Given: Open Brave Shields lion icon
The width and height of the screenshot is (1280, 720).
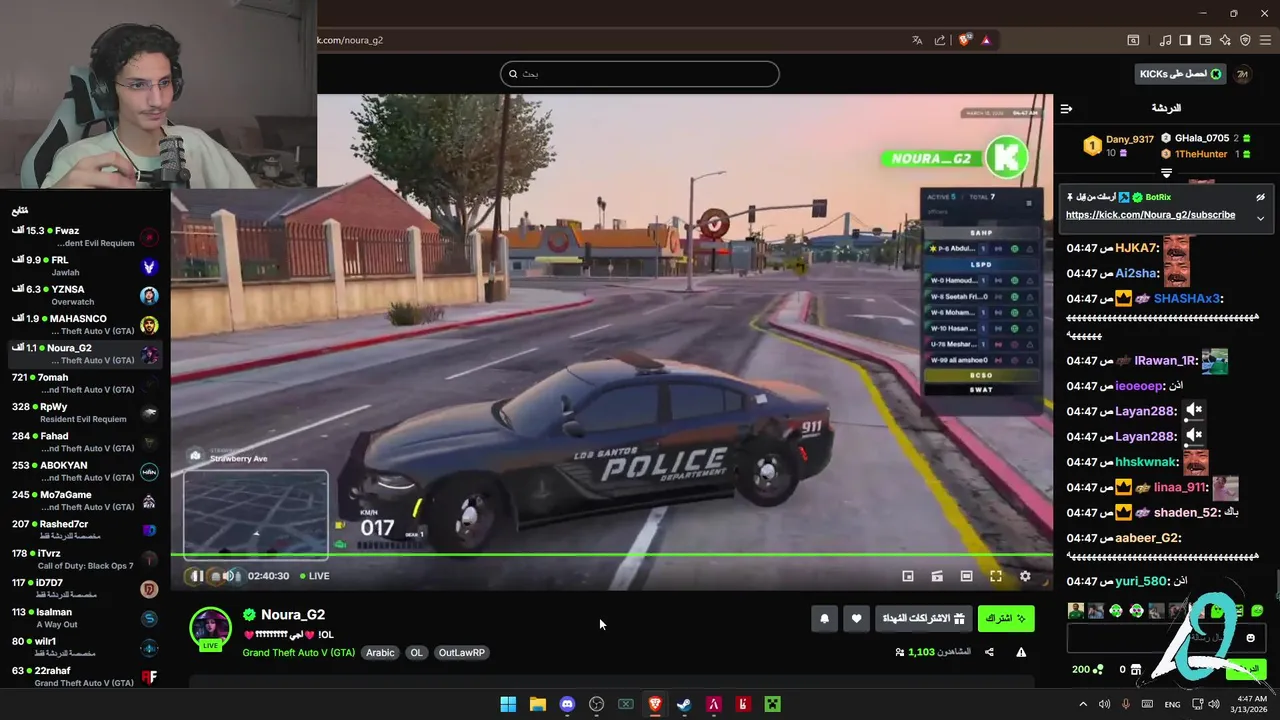Looking at the screenshot, I should point(964,40).
